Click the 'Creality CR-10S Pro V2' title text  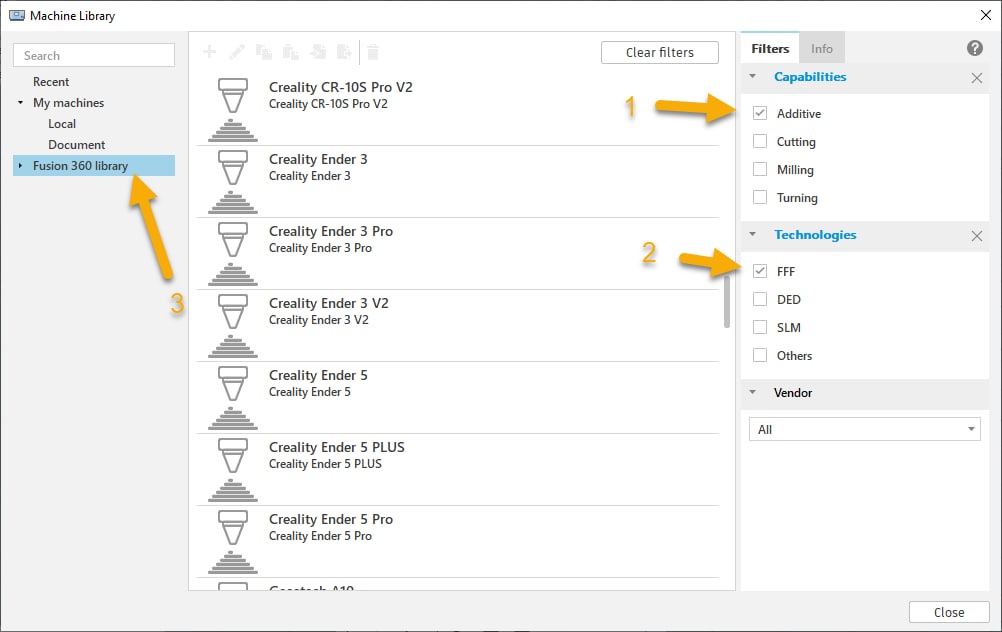[x=341, y=87]
